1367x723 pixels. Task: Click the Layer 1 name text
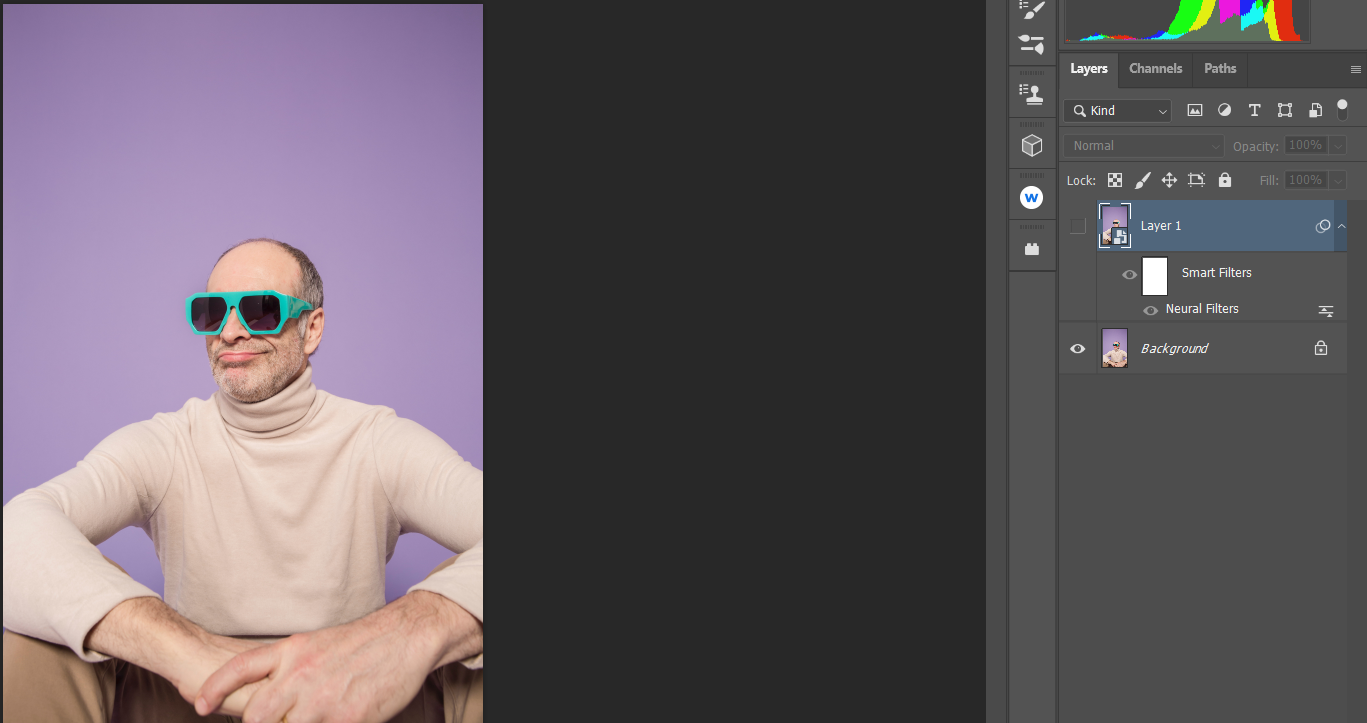click(x=1161, y=226)
